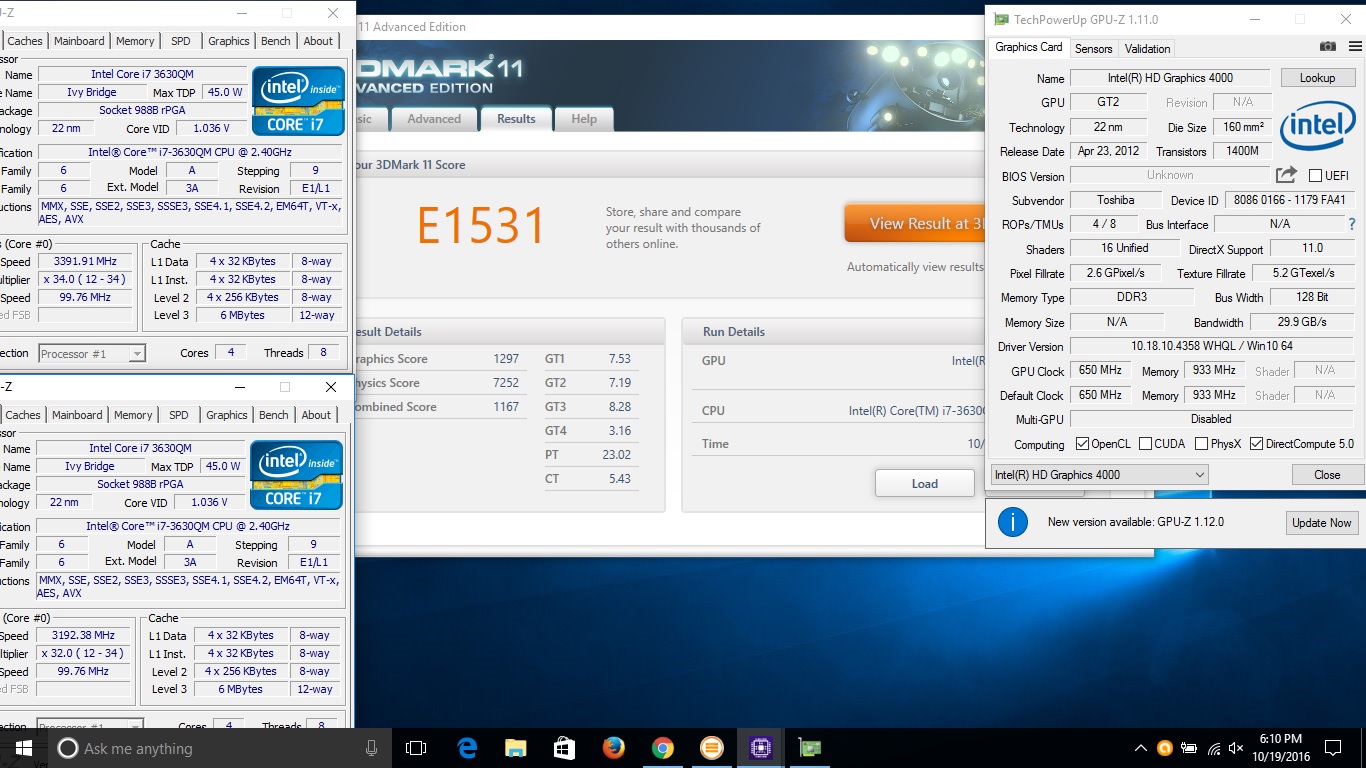Launch Microsoft Edge from the taskbar
1366x768 pixels.
click(x=467, y=748)
